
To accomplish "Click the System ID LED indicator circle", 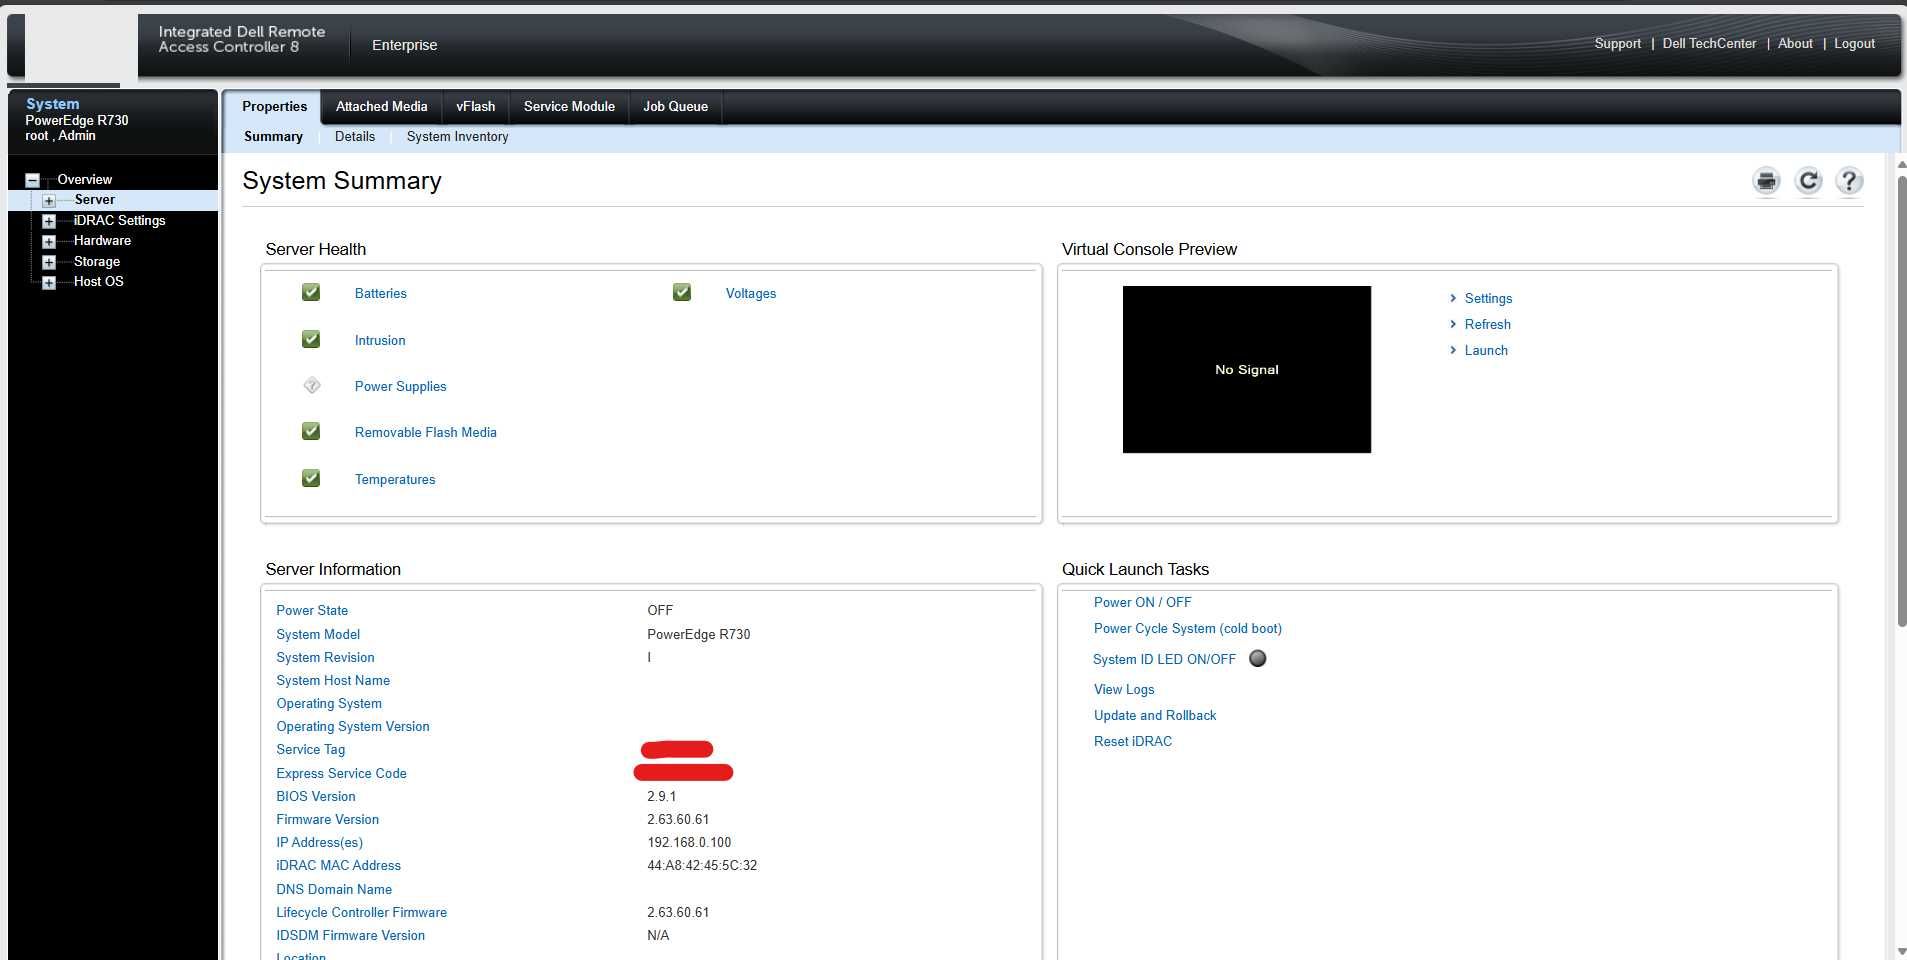I will 1258,658.
